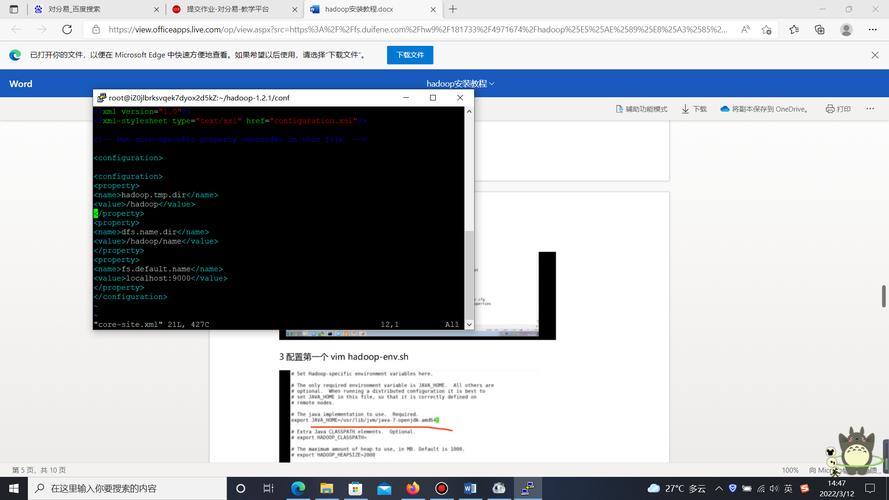Close the 提交作业-对分易-教学平台 tab
The image size is (889, 500).
(295, 10)
